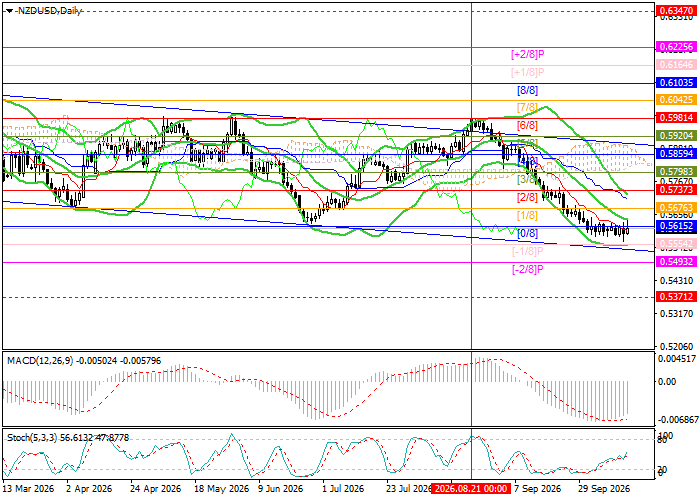This screenshot has height=500, width=700.
Task: Click the [7/8] Murrey level label
Action: tap(527, 108)
